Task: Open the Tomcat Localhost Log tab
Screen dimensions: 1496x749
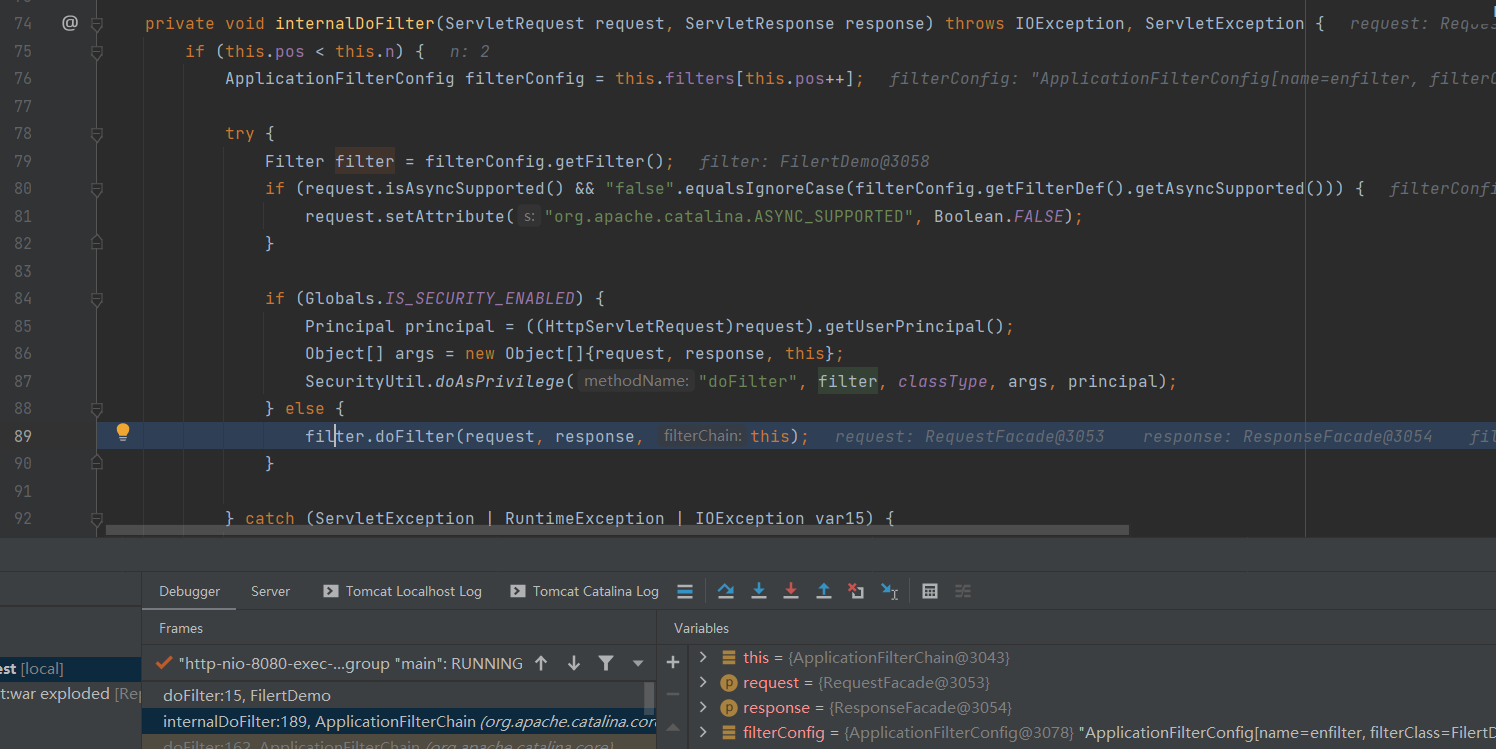Action: point(403,591)
